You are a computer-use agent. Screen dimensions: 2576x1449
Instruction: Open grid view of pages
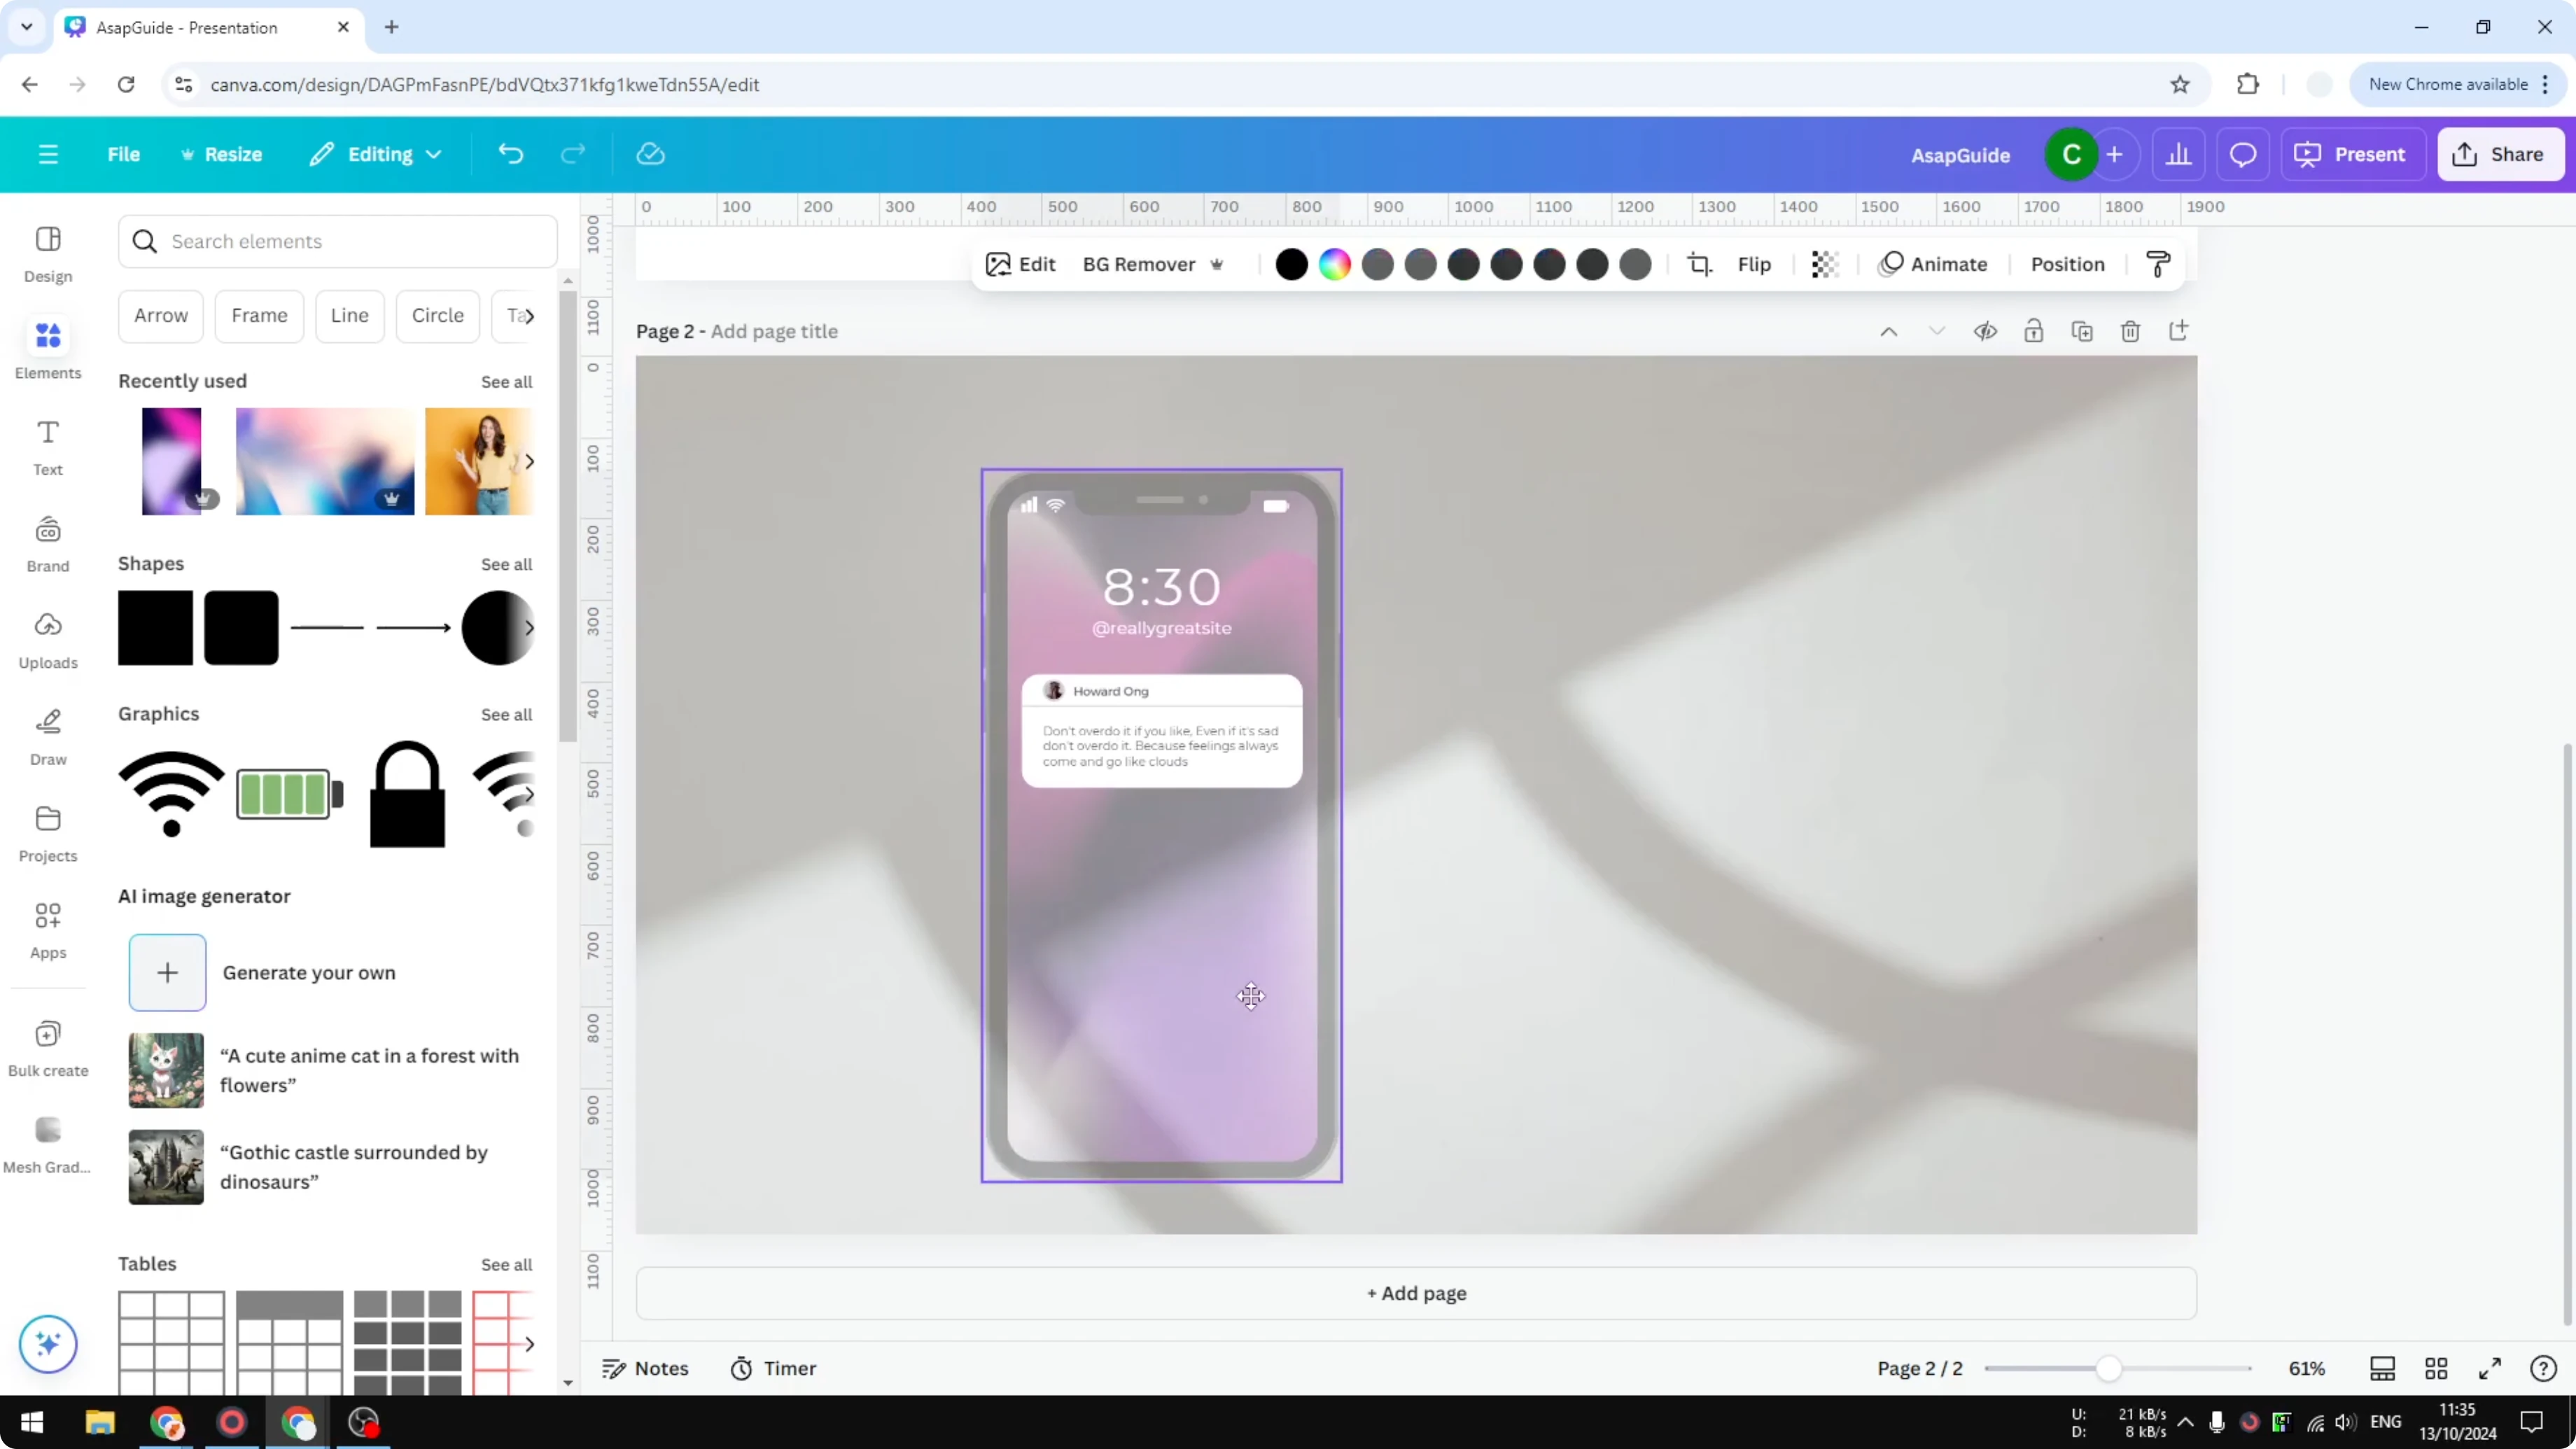click(x=2436, y=1368)
